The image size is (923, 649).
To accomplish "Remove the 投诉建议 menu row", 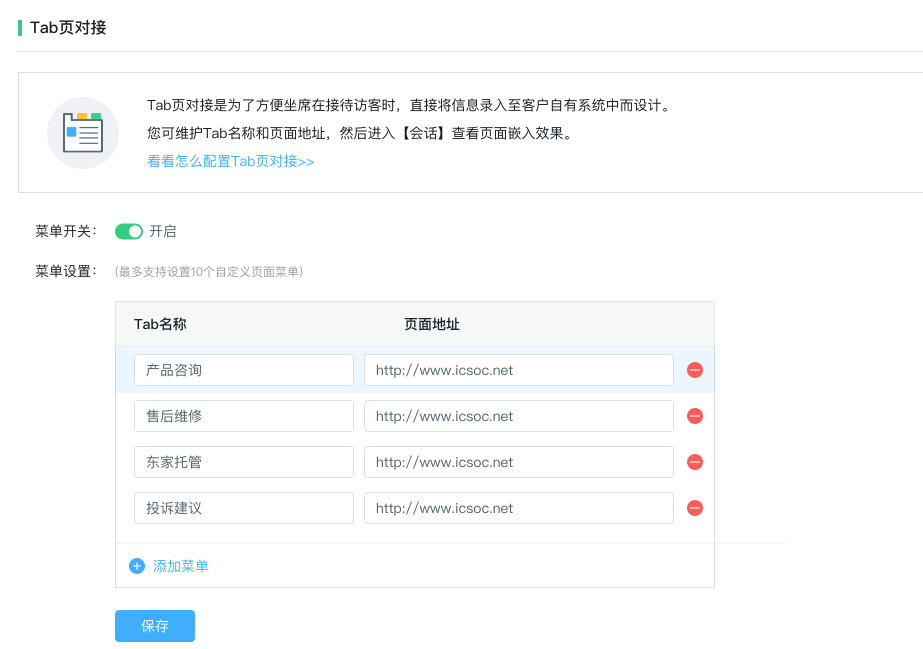I will (x=695, y=508).
